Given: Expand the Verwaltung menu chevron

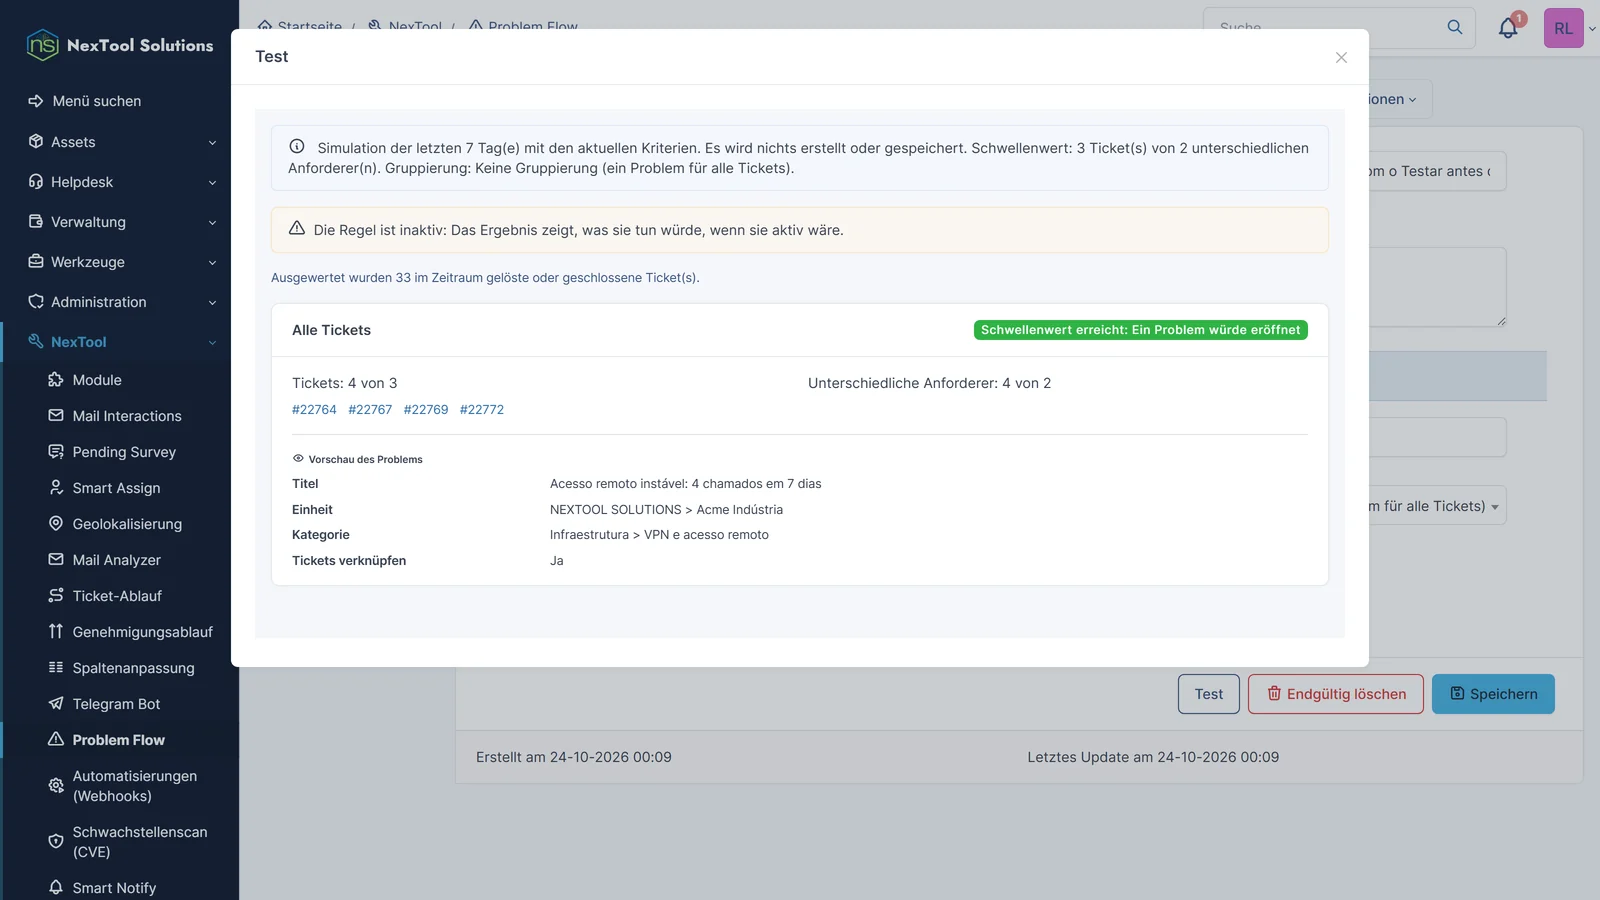Looking at the screenshot, I should (x=212, y=222).
